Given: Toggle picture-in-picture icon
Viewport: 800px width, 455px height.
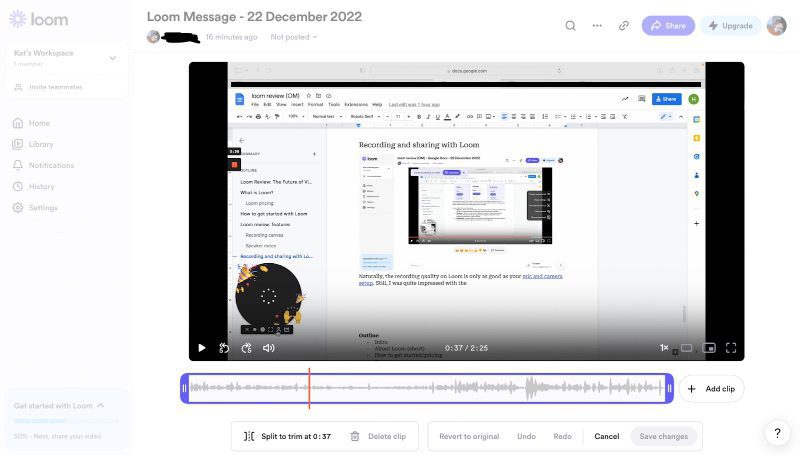Looking at the screenshot, I should pos(709,348).
